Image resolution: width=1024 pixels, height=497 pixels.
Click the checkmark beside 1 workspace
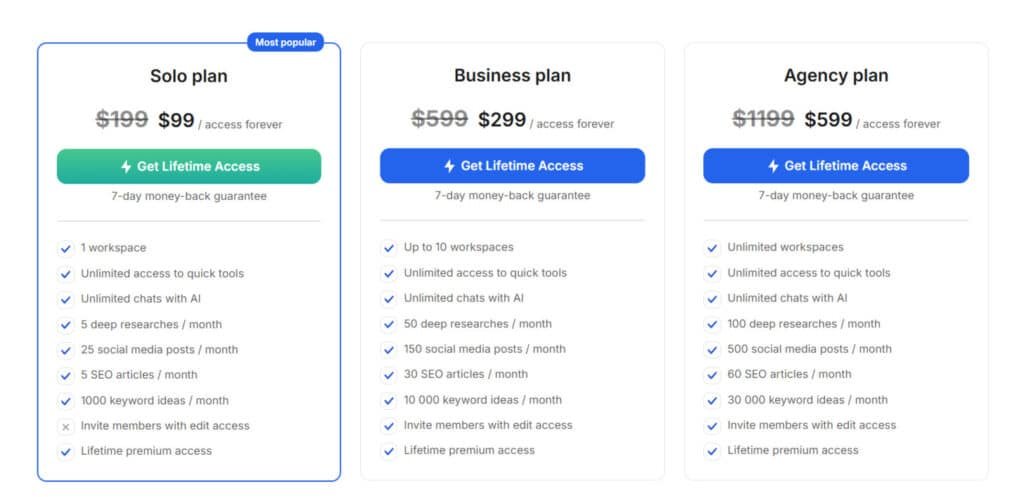point(66,248)
